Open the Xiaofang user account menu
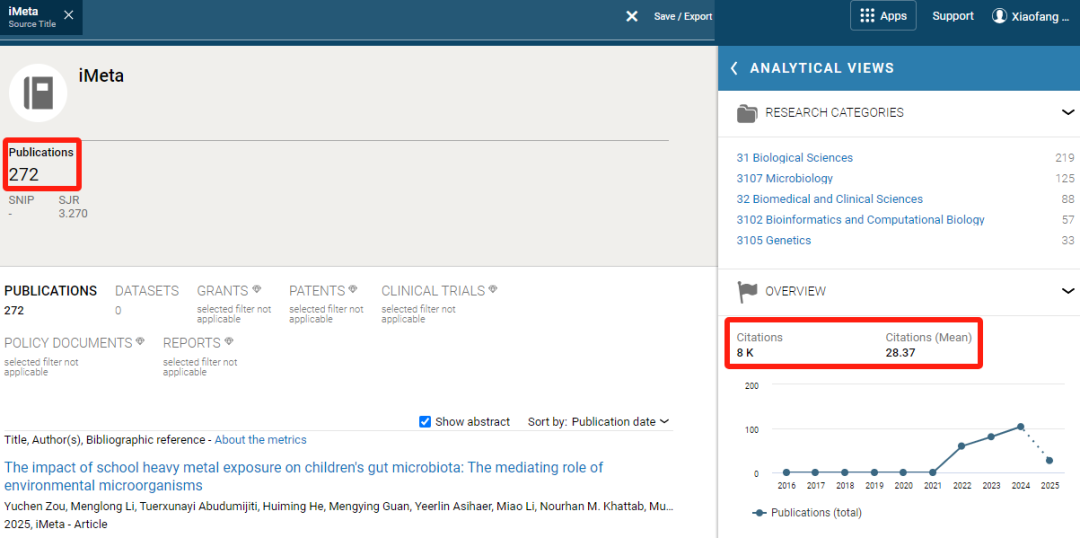Viewport: 1080px width, 538px height. pyautogui.click(x=1030, y=17)
